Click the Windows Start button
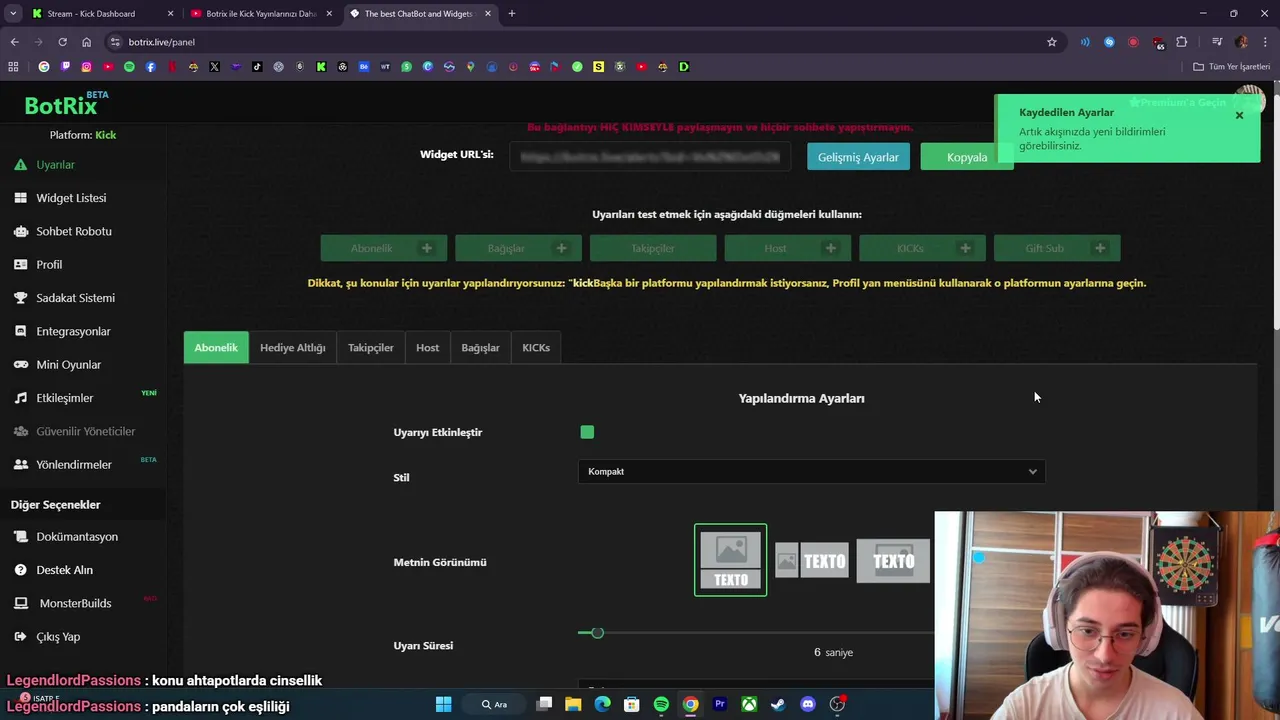 click(443, 704)
